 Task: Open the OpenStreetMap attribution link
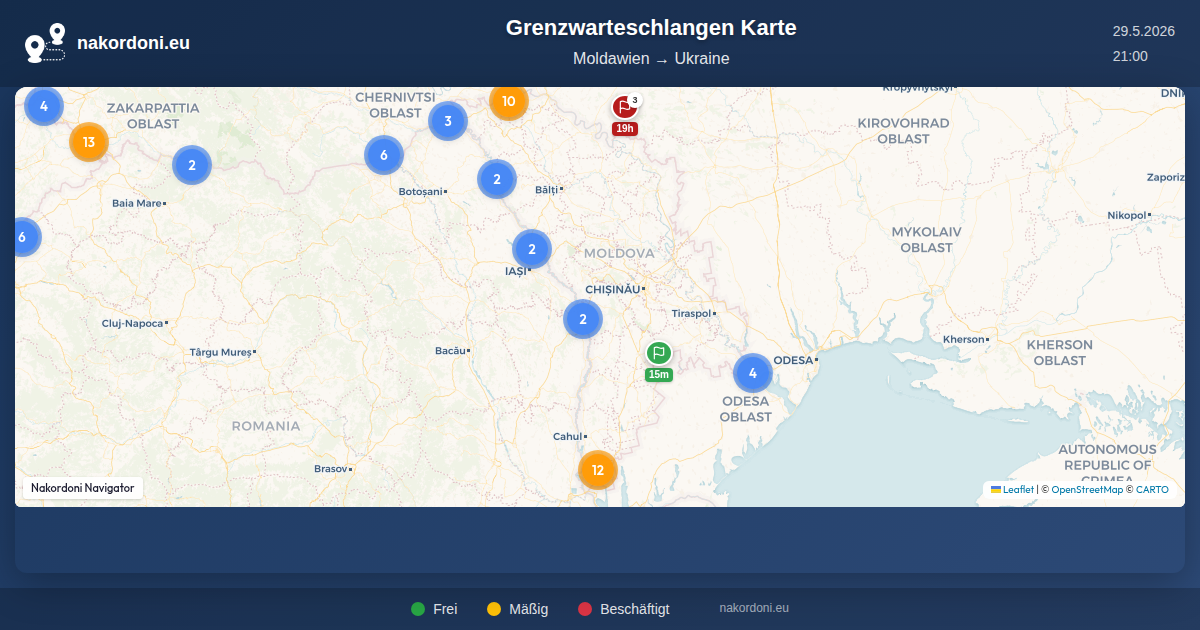click(1087, 490)
